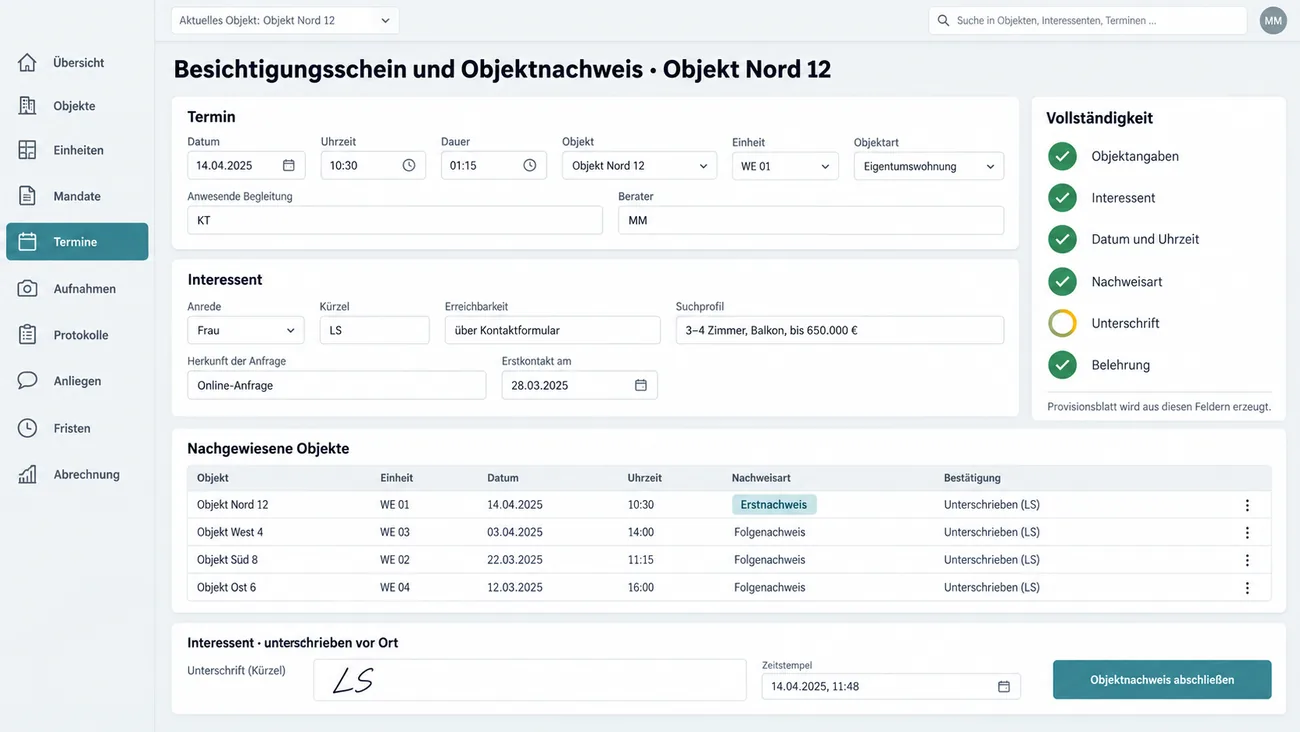The width and height of the screenshot is (1300, 732).
Task: Click the Bestätigung column header
Action: 972,478
